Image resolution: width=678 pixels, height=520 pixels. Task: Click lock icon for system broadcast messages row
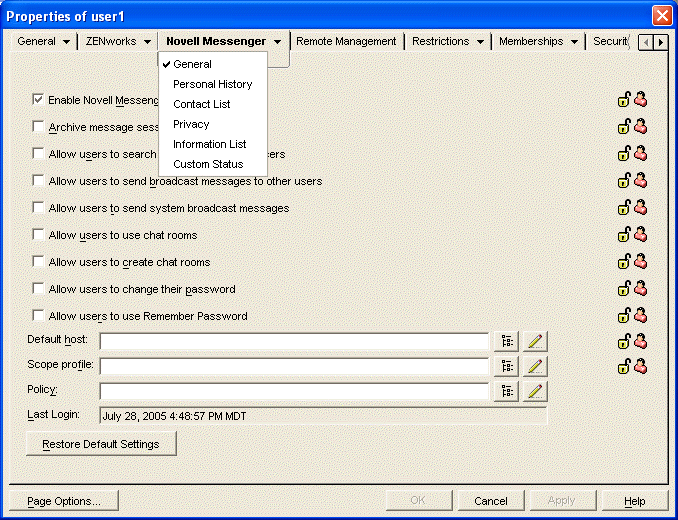point(624,207)
